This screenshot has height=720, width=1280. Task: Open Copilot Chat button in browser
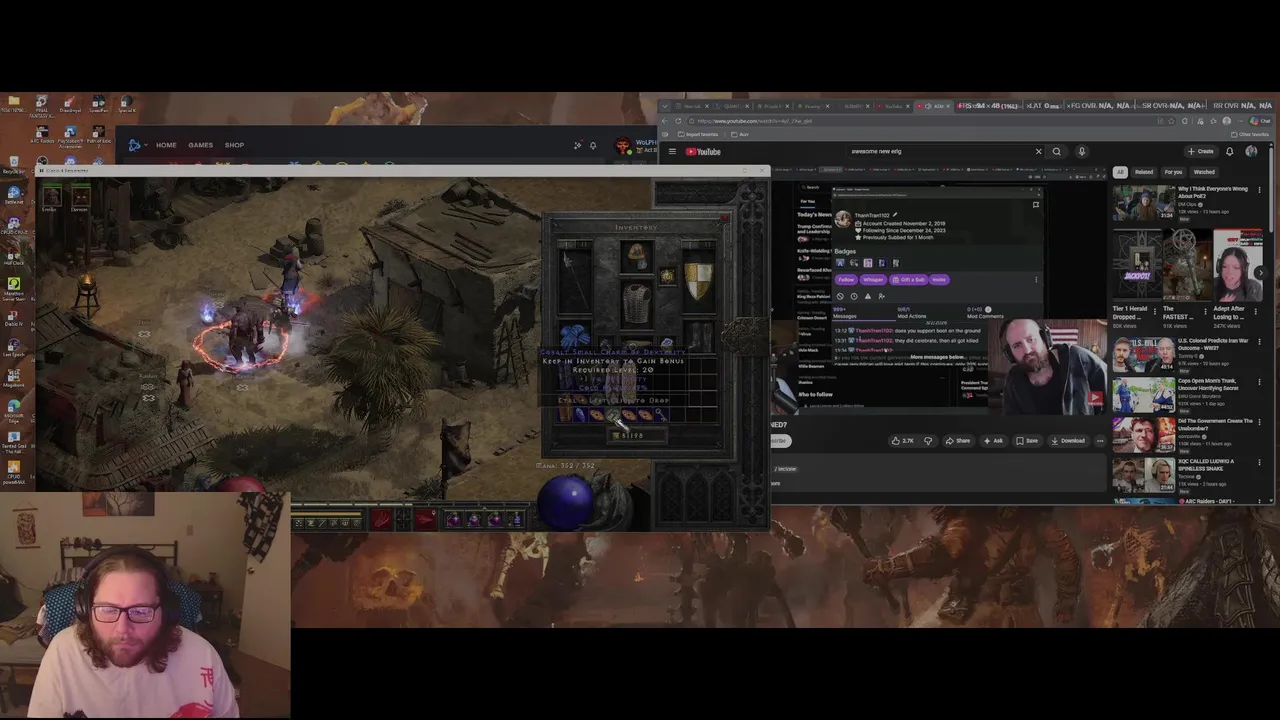[1258, 121]
